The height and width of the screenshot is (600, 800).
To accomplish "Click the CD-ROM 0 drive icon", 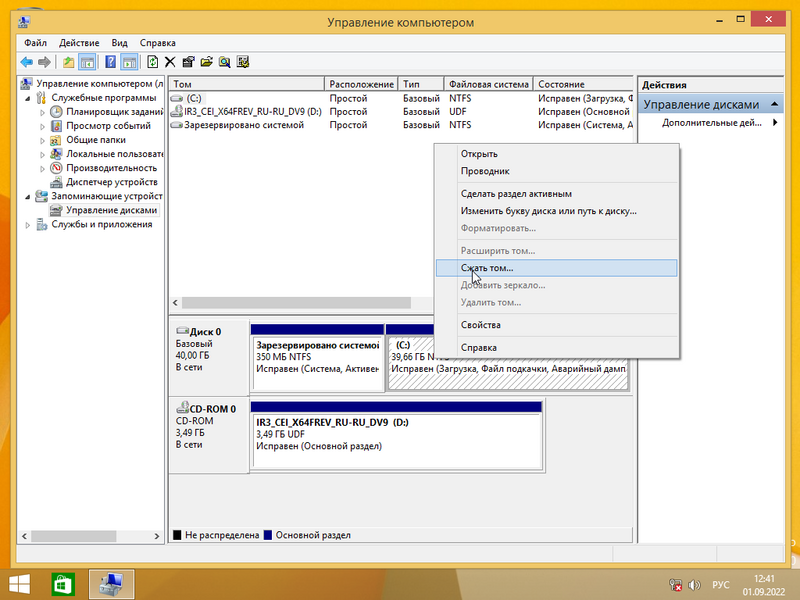I will coord(182,408).
